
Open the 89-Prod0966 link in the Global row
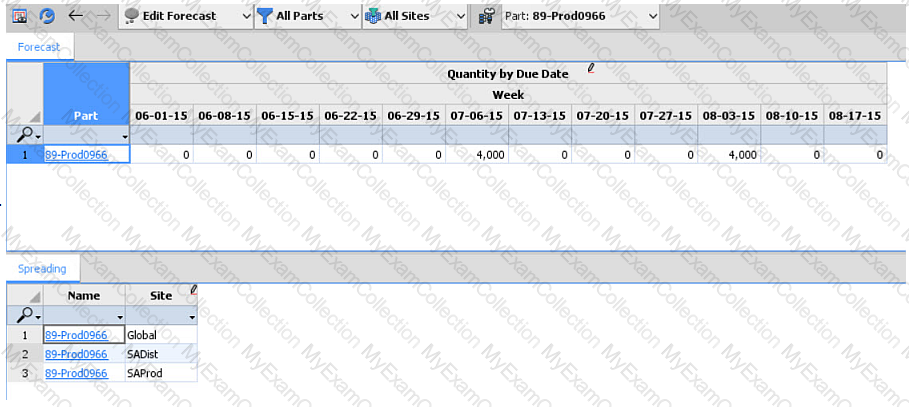(x=77, y=335)
